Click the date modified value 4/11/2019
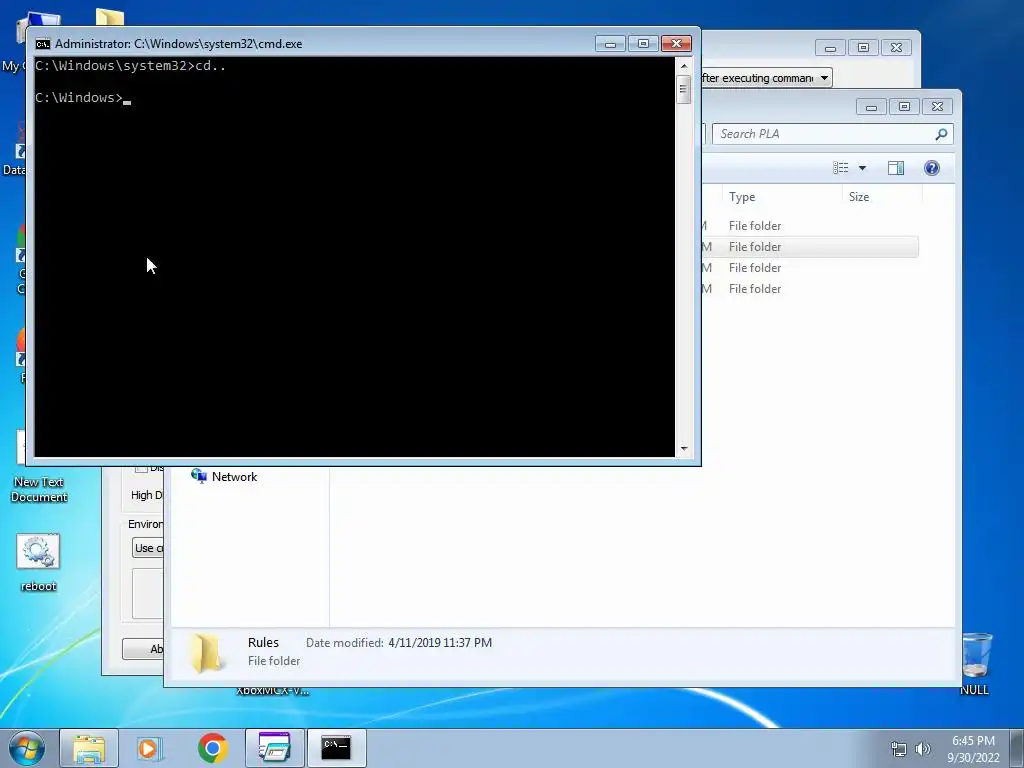 click(440, 643)
